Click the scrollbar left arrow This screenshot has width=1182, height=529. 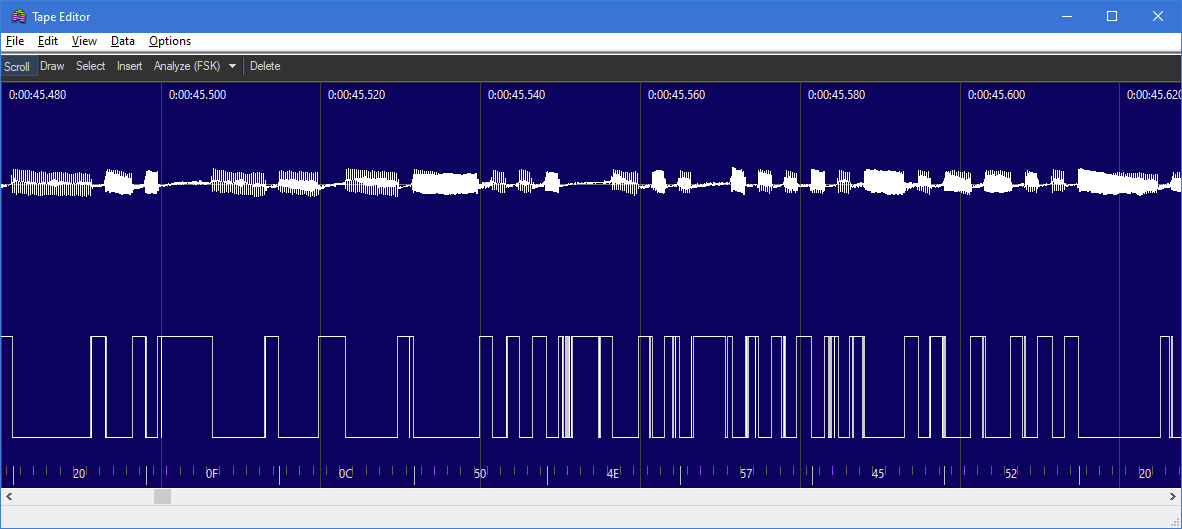(x=9, y=497)
